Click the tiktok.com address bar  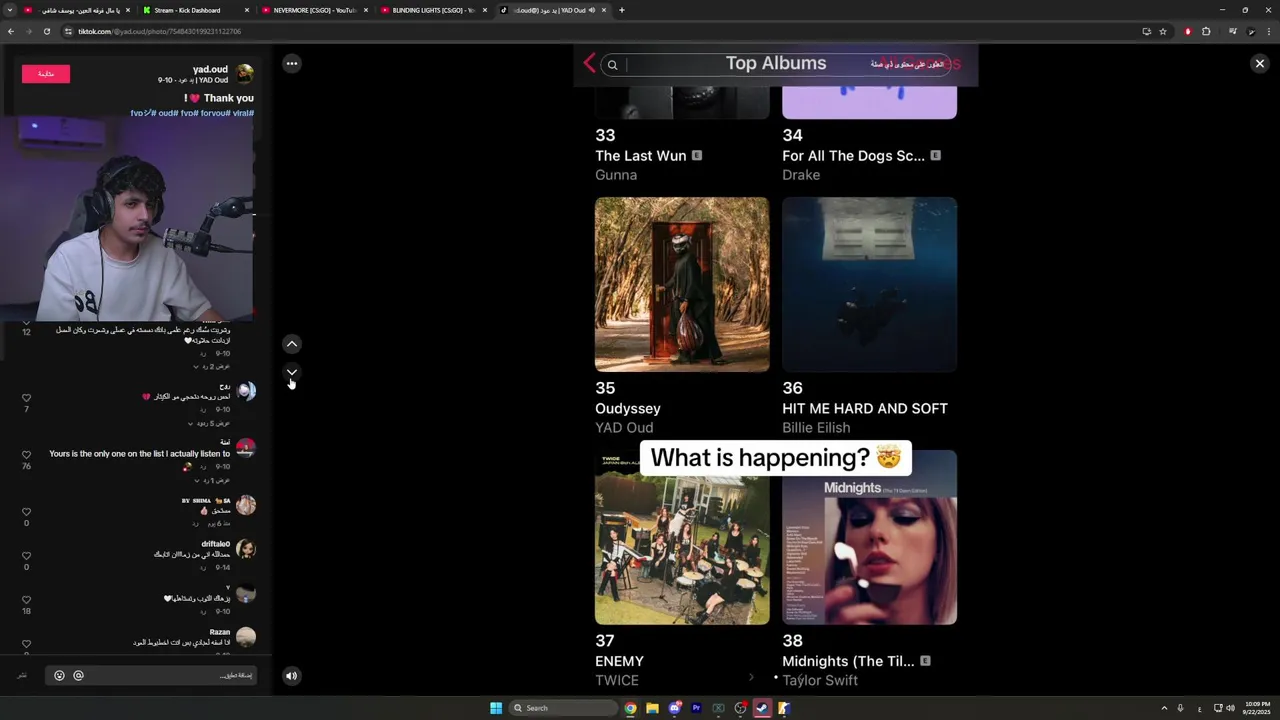pyautogui.click(x=600, y=31)
